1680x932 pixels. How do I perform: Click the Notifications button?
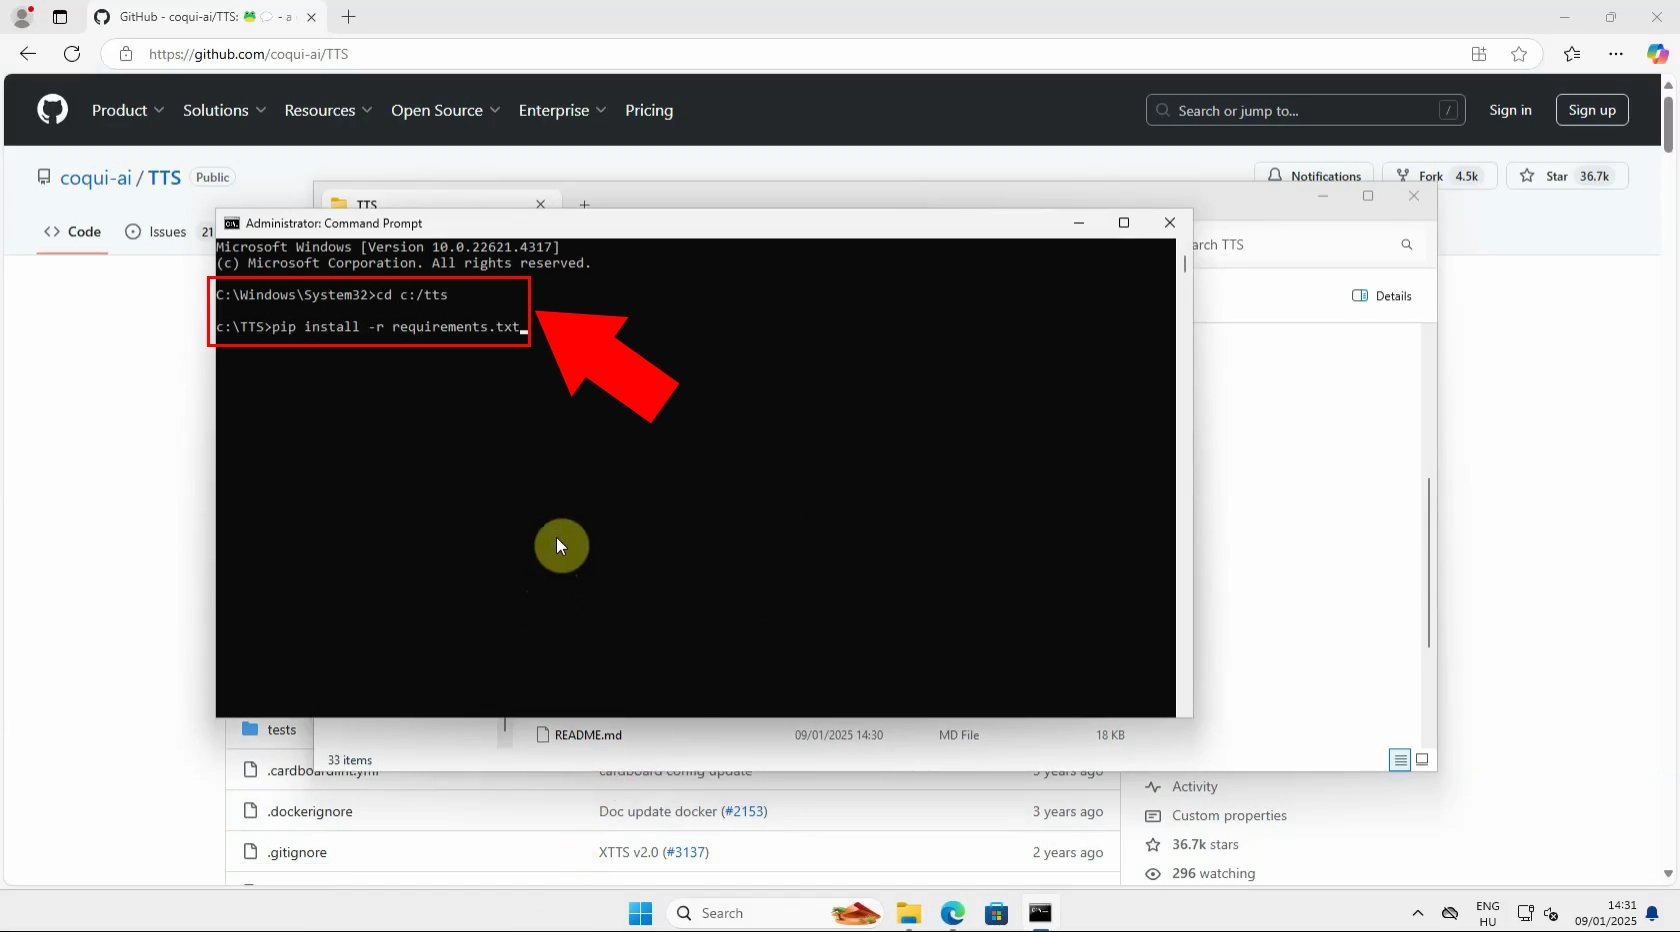(x=1314, y=176)
